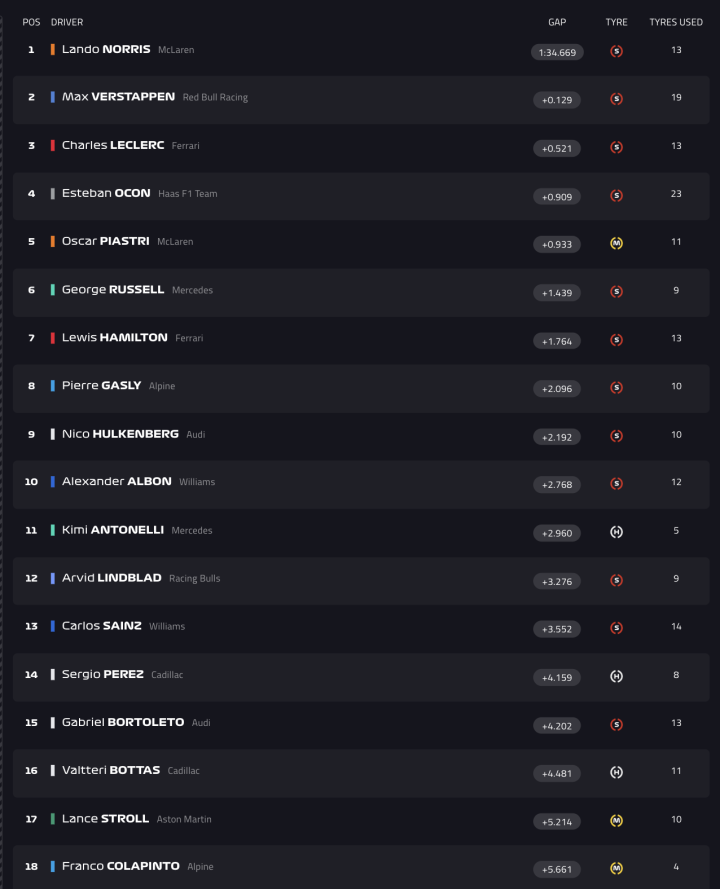Click Sergio Perez's hard tyre icon

(x=616, y=676)
